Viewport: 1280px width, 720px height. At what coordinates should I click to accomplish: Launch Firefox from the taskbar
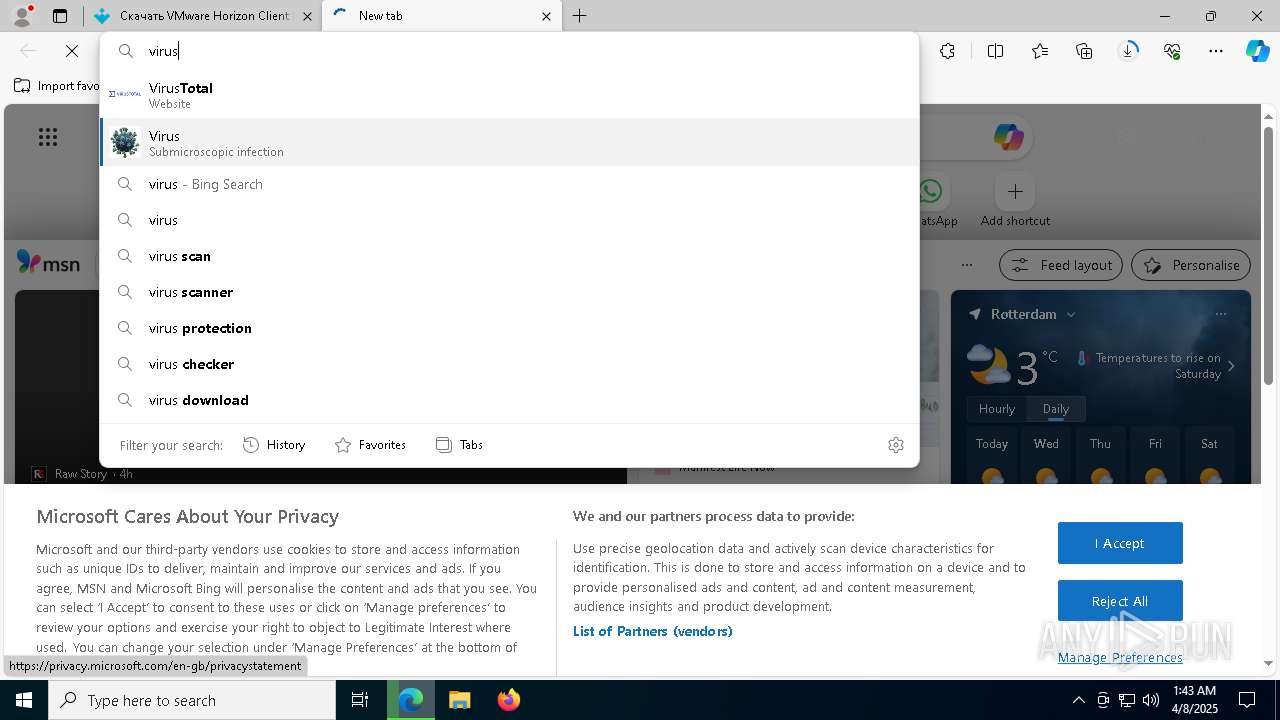(508, 700)
